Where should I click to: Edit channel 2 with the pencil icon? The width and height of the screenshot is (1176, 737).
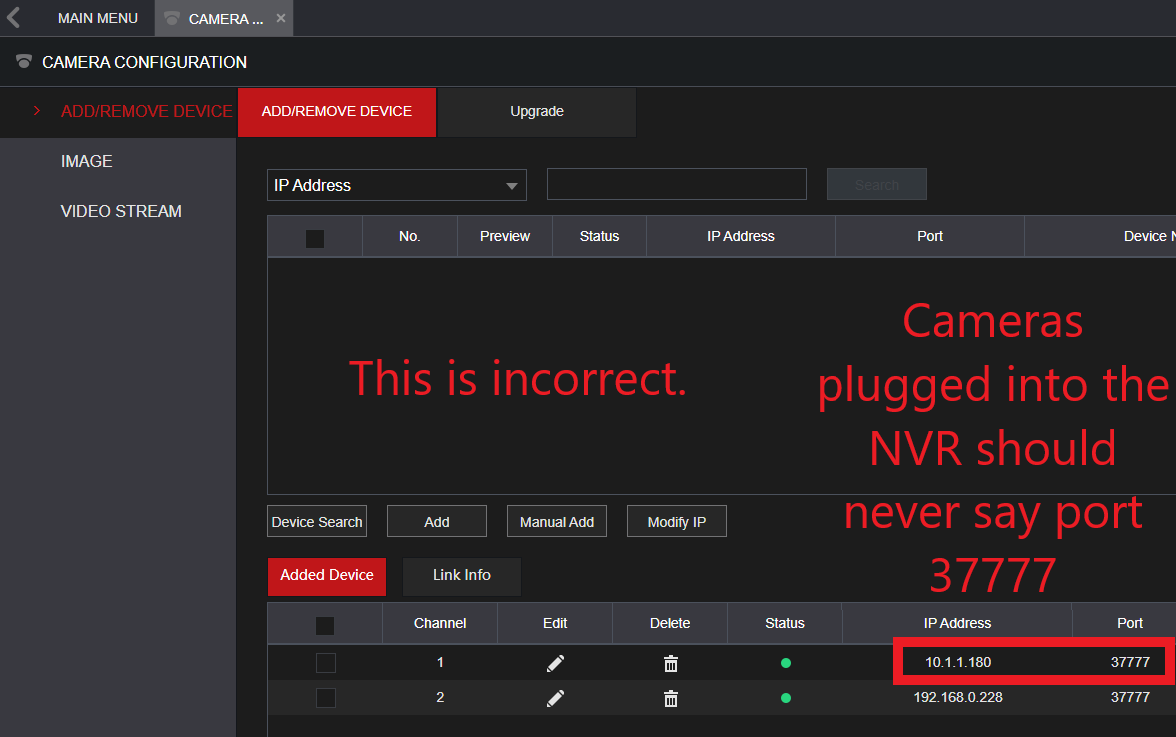(555, 698)
